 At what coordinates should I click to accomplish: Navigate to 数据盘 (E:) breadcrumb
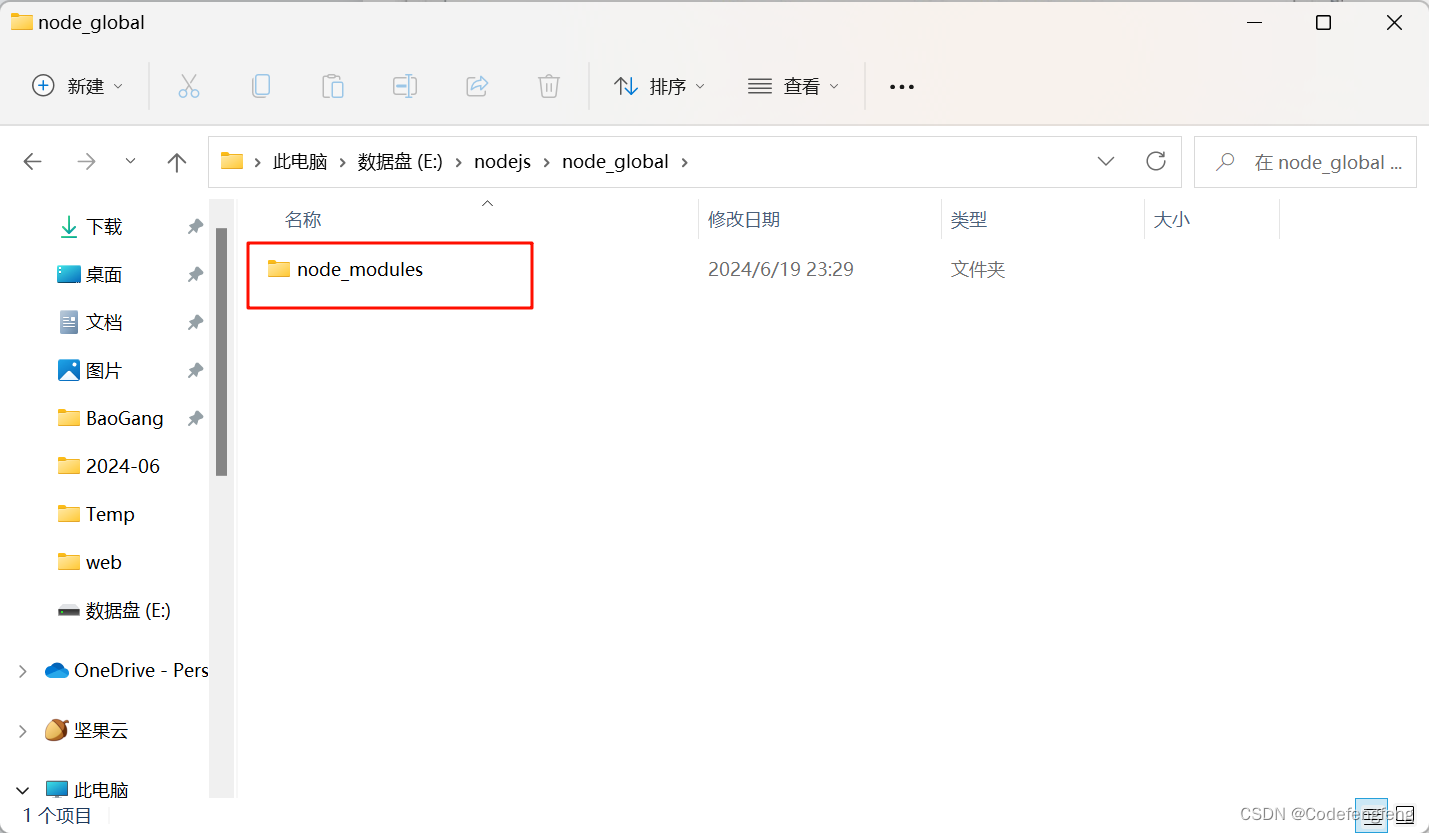point(400,162)
